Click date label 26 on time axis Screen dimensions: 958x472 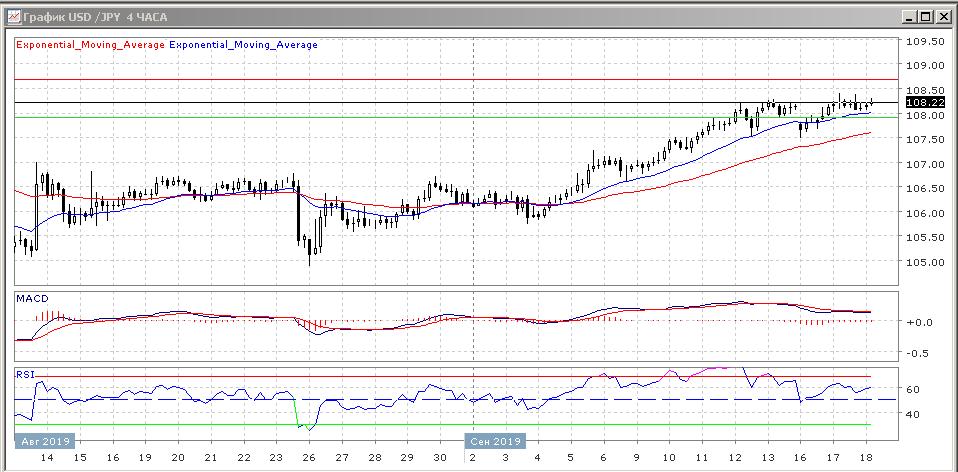tap(309, 457)
